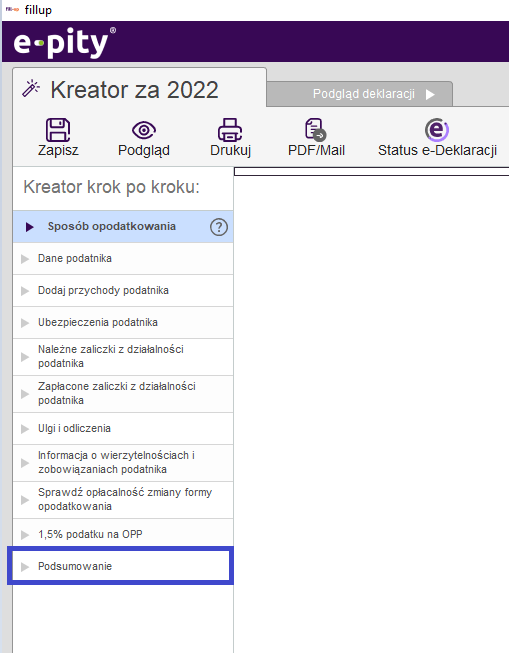The height and width of the screenshot is (653, 509).
Task: Click the magic wand Kreator icon
Action: pyautogui.click(x=31, y=88)
